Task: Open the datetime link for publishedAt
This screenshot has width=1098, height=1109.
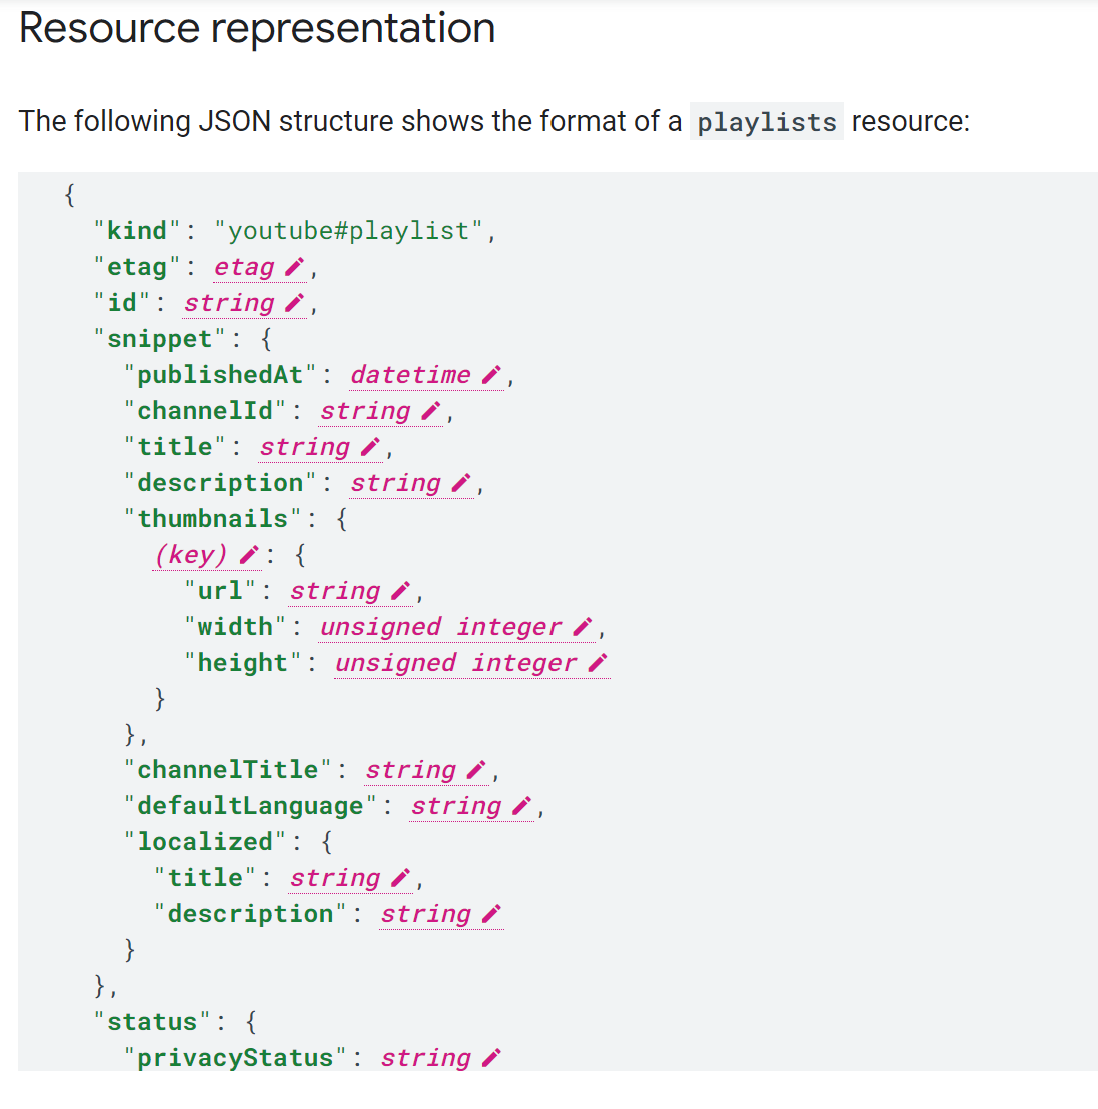Action: 410,375
